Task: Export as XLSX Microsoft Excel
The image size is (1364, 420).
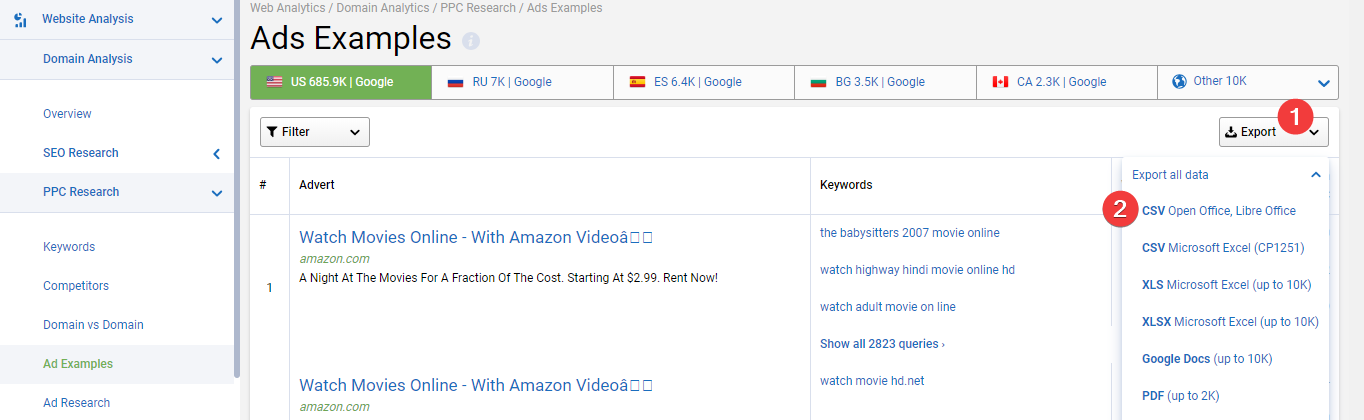Action: click(1230, 321)
